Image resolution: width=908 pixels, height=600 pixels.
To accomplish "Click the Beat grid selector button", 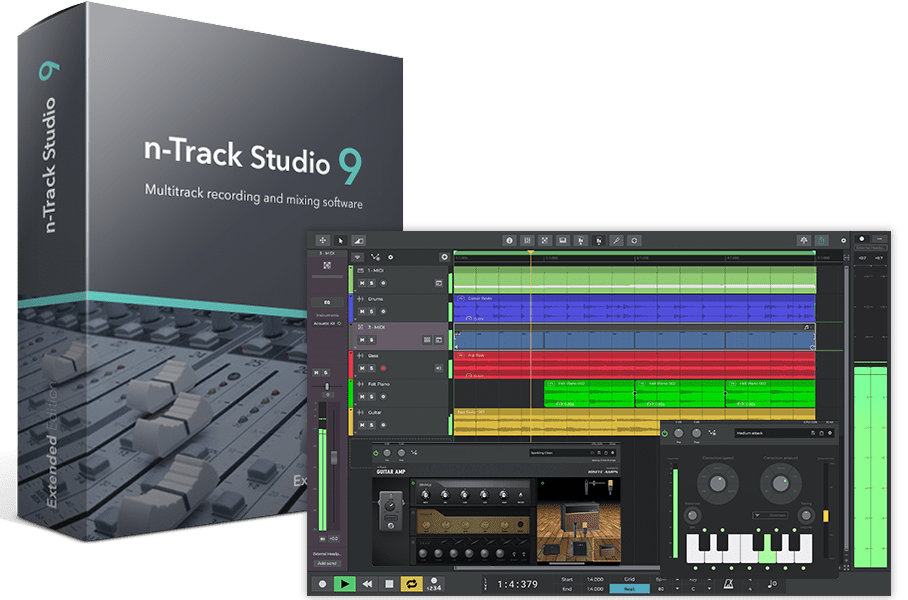I will pos(629,589).
